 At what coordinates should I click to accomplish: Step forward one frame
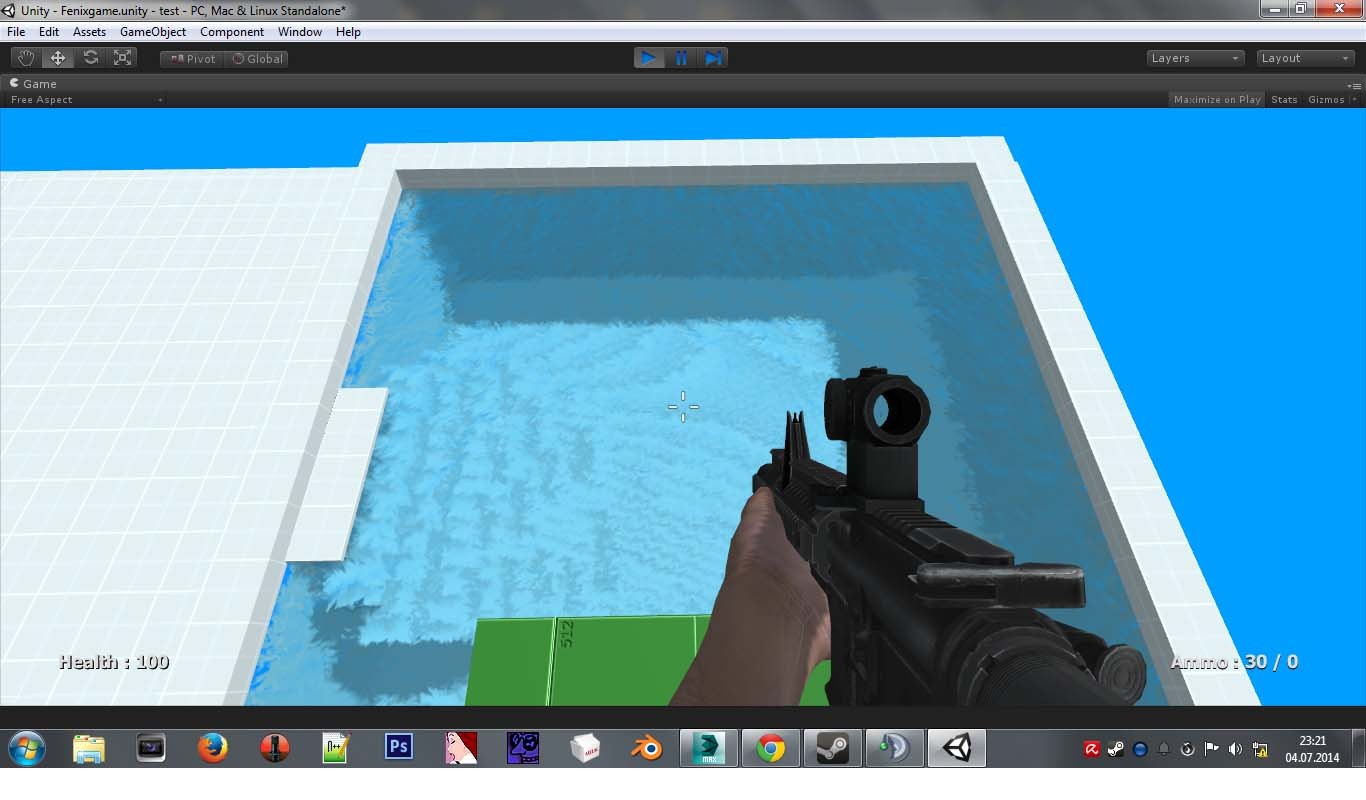click(x=713, y=58)
